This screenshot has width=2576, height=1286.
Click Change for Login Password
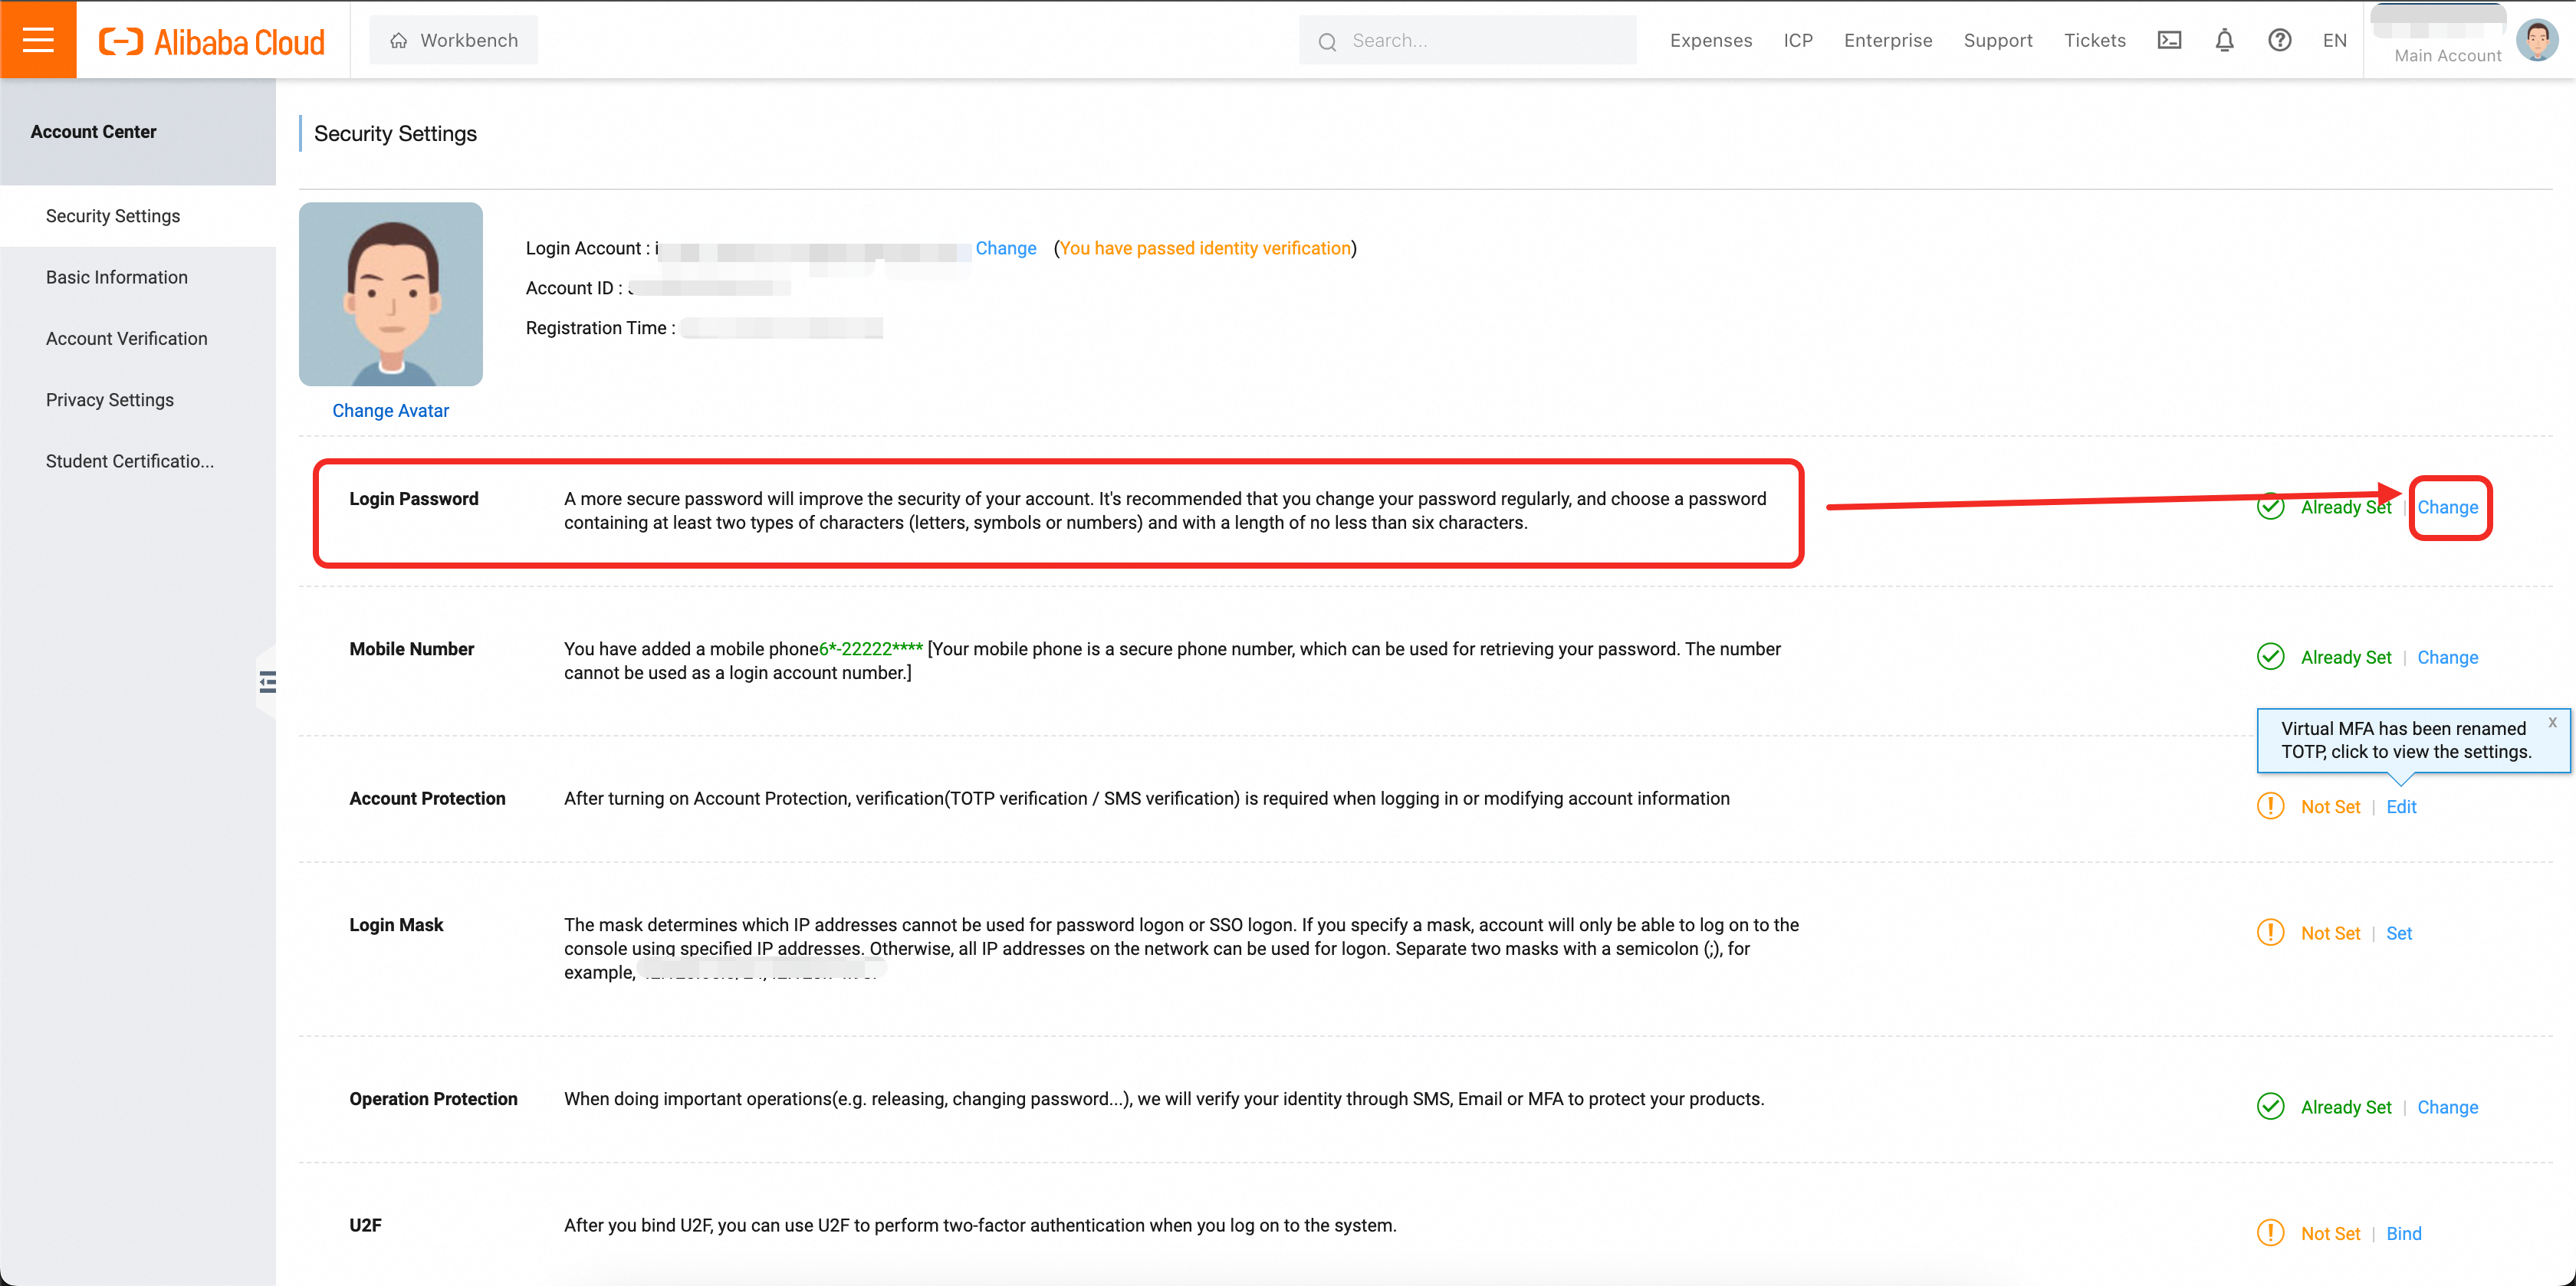(2447, 507)
